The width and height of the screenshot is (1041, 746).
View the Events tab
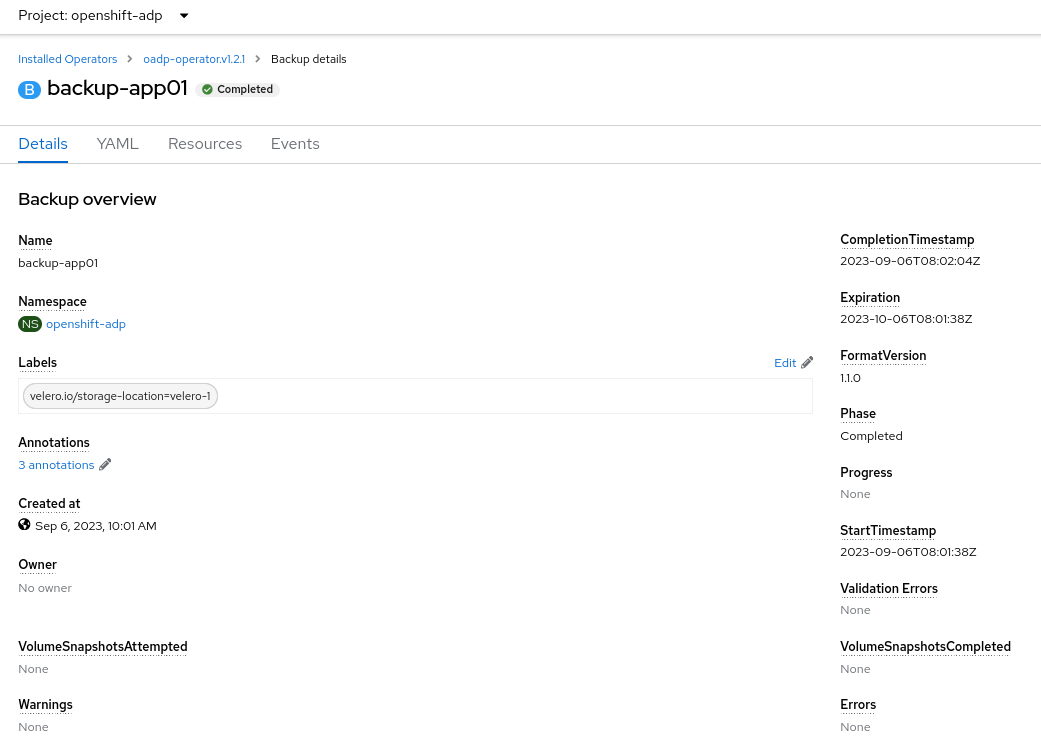[295, 144]
